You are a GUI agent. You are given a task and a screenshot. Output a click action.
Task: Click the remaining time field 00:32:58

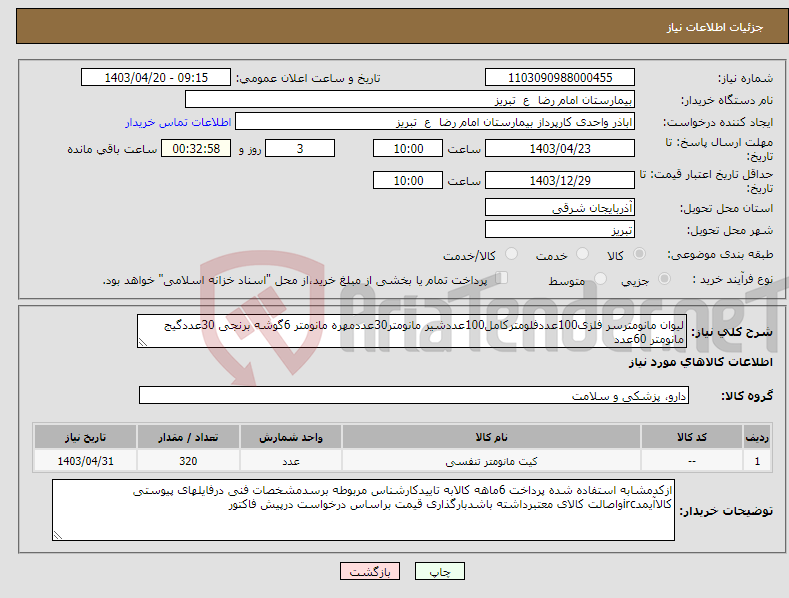tap(196, 148)
